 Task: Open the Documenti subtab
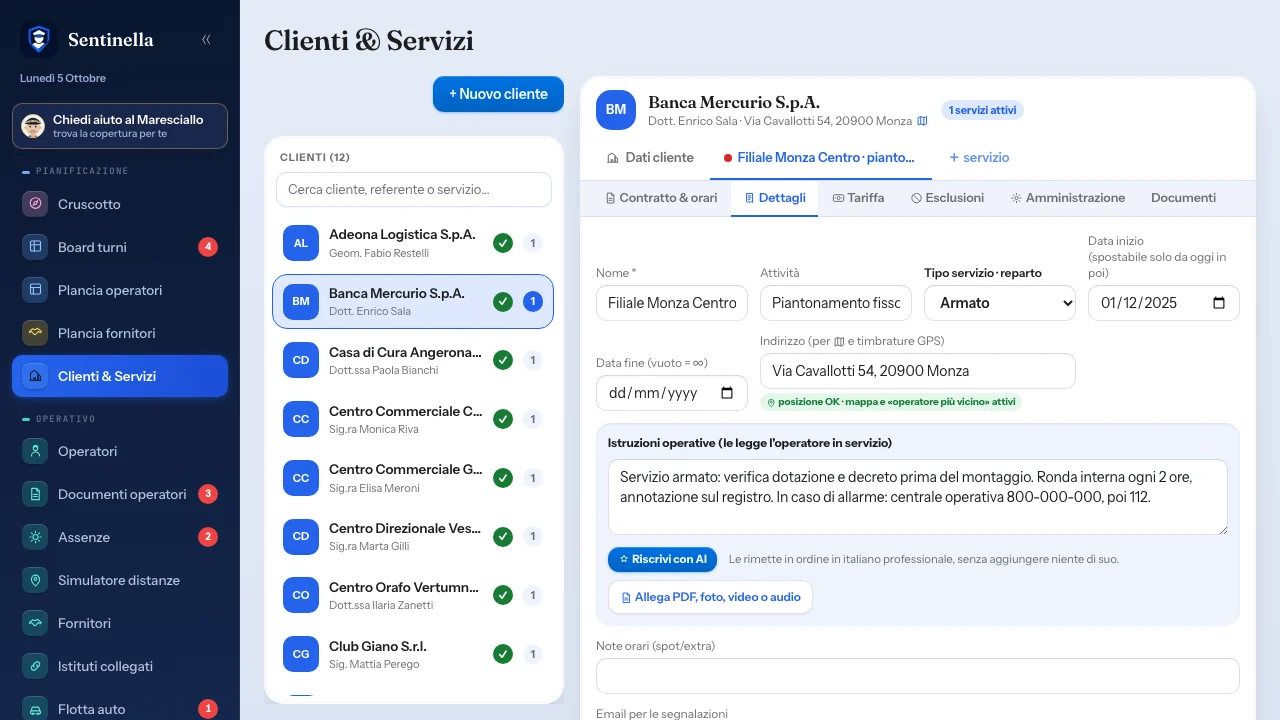(x=1183, y=198)
